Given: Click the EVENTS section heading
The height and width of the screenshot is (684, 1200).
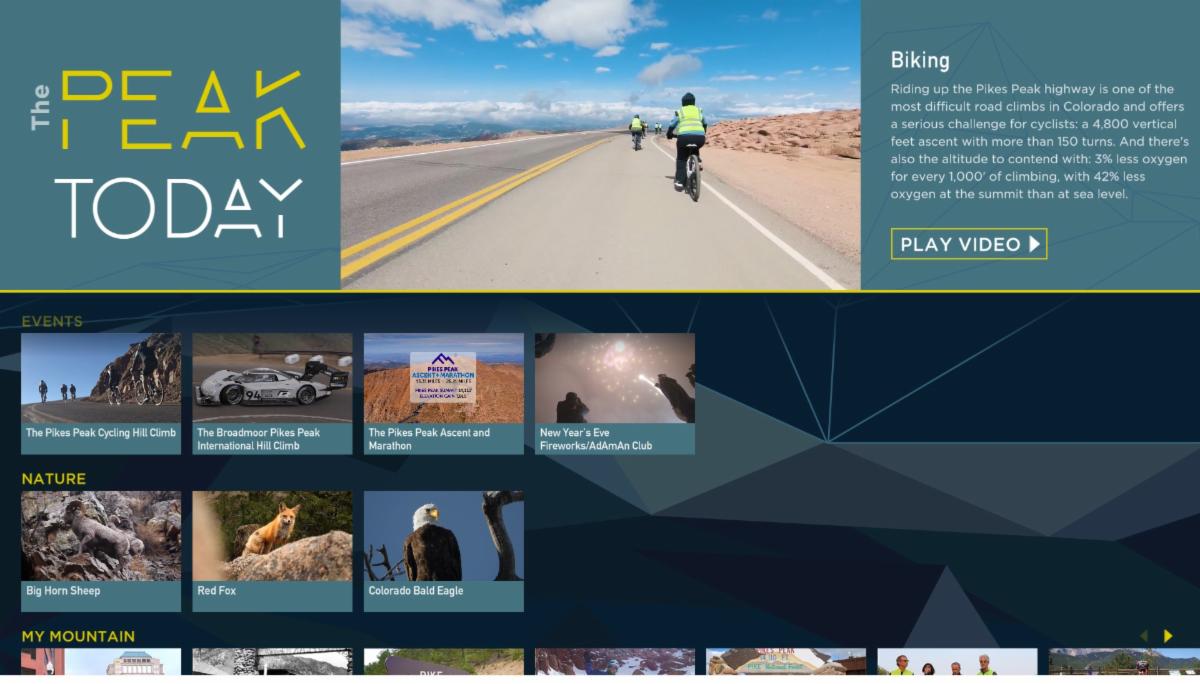Looking at the screenshot, I should (x=52, y=321).
